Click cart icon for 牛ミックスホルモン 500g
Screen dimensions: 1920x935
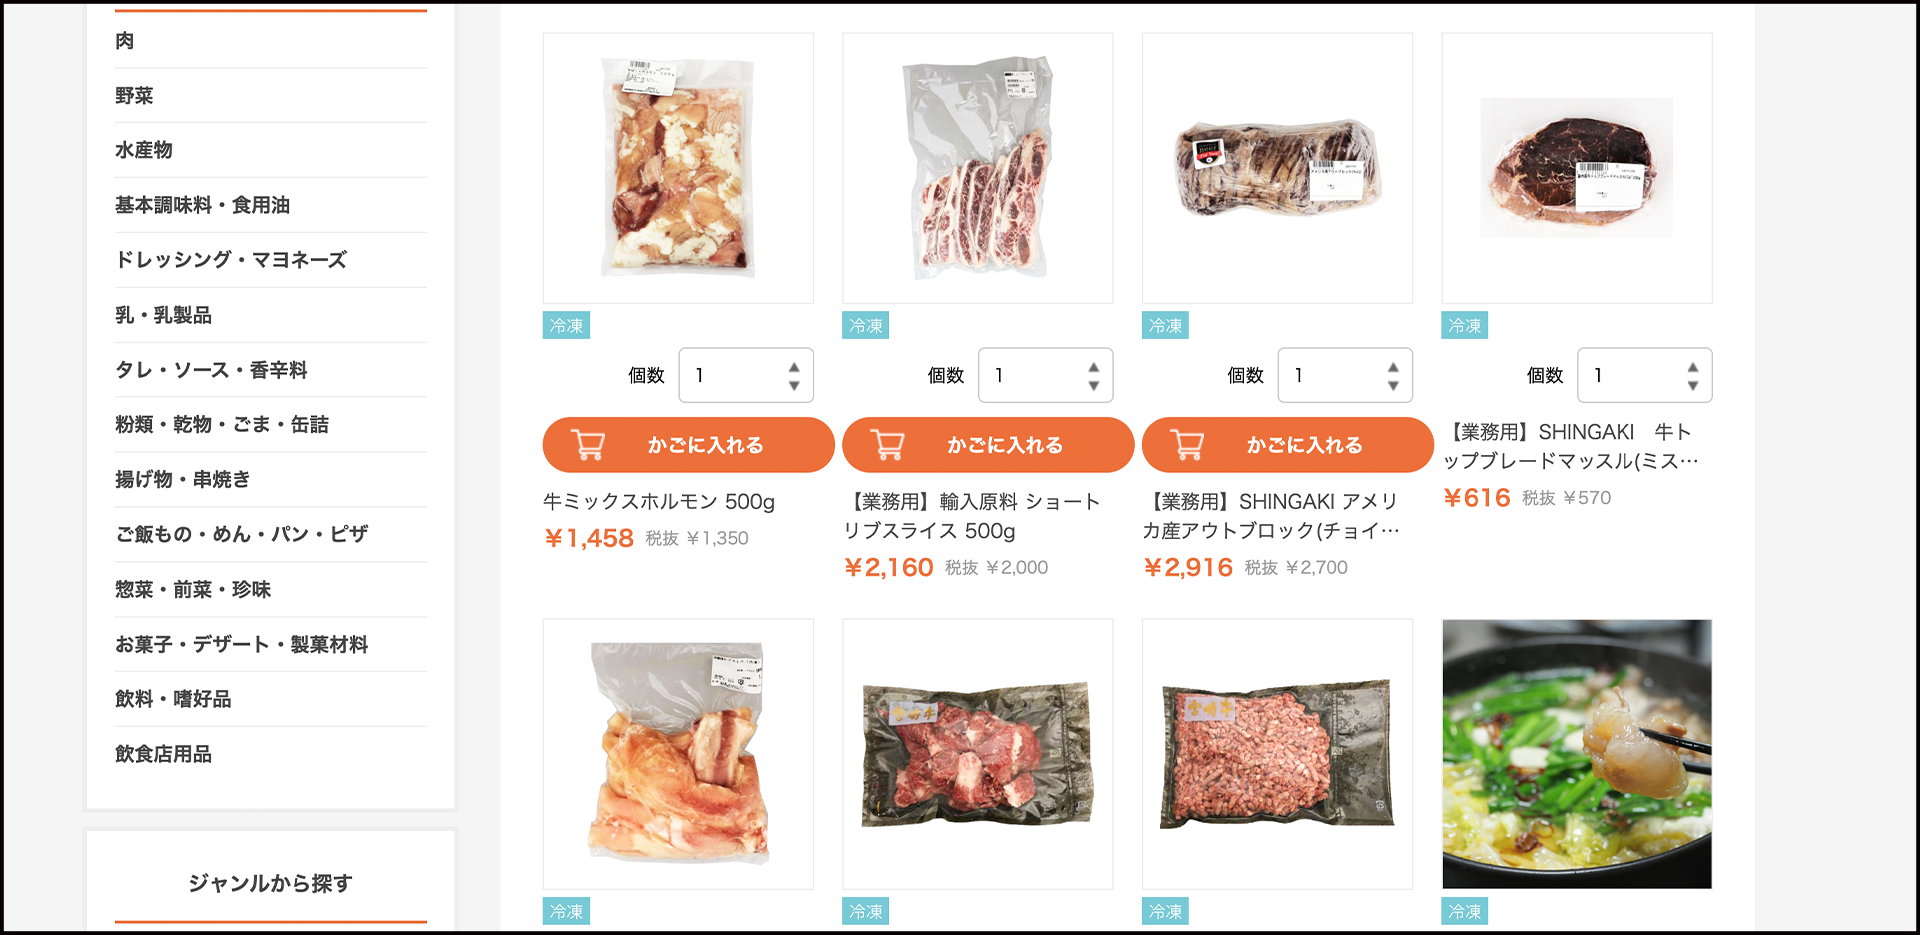588,444
